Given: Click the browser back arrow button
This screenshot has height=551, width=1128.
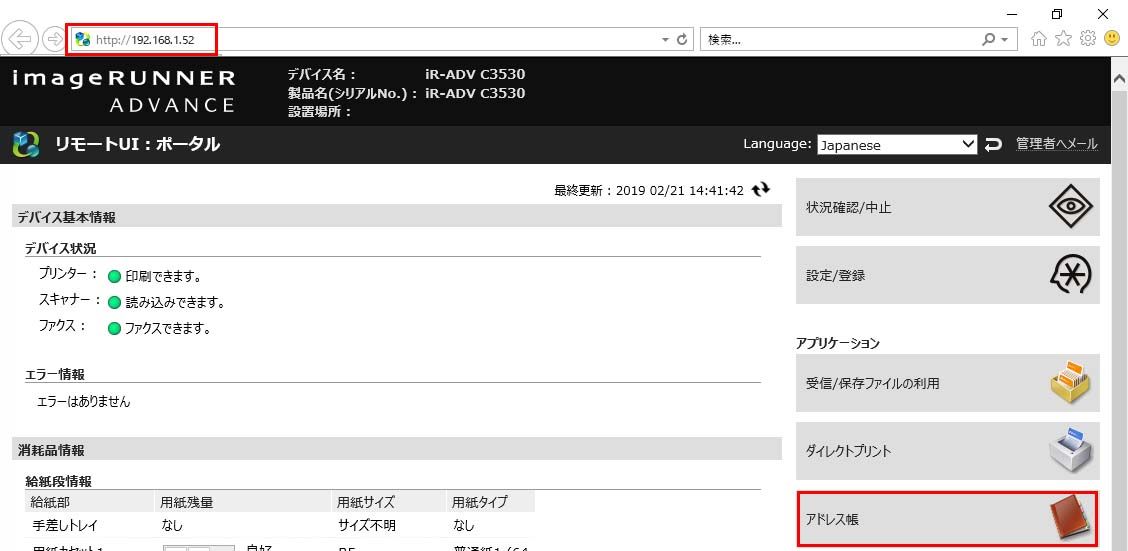Looking at the screenshot, I should [19, 40].
